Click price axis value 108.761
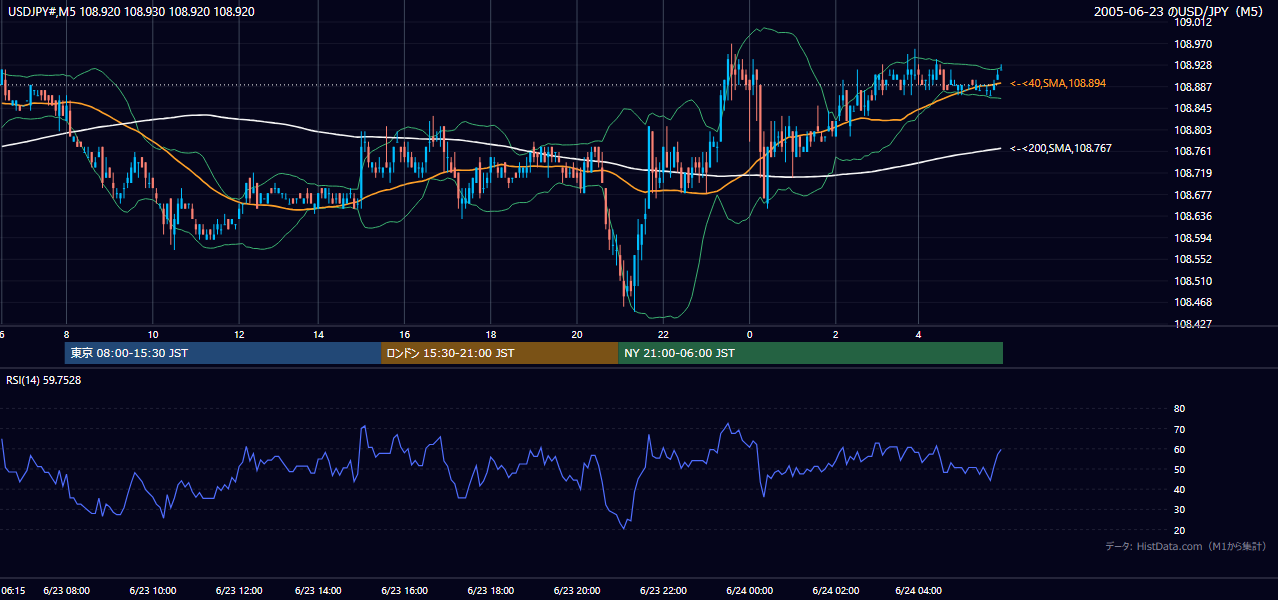Viewport: 1278px width, 600px height. coord(1192,152)
